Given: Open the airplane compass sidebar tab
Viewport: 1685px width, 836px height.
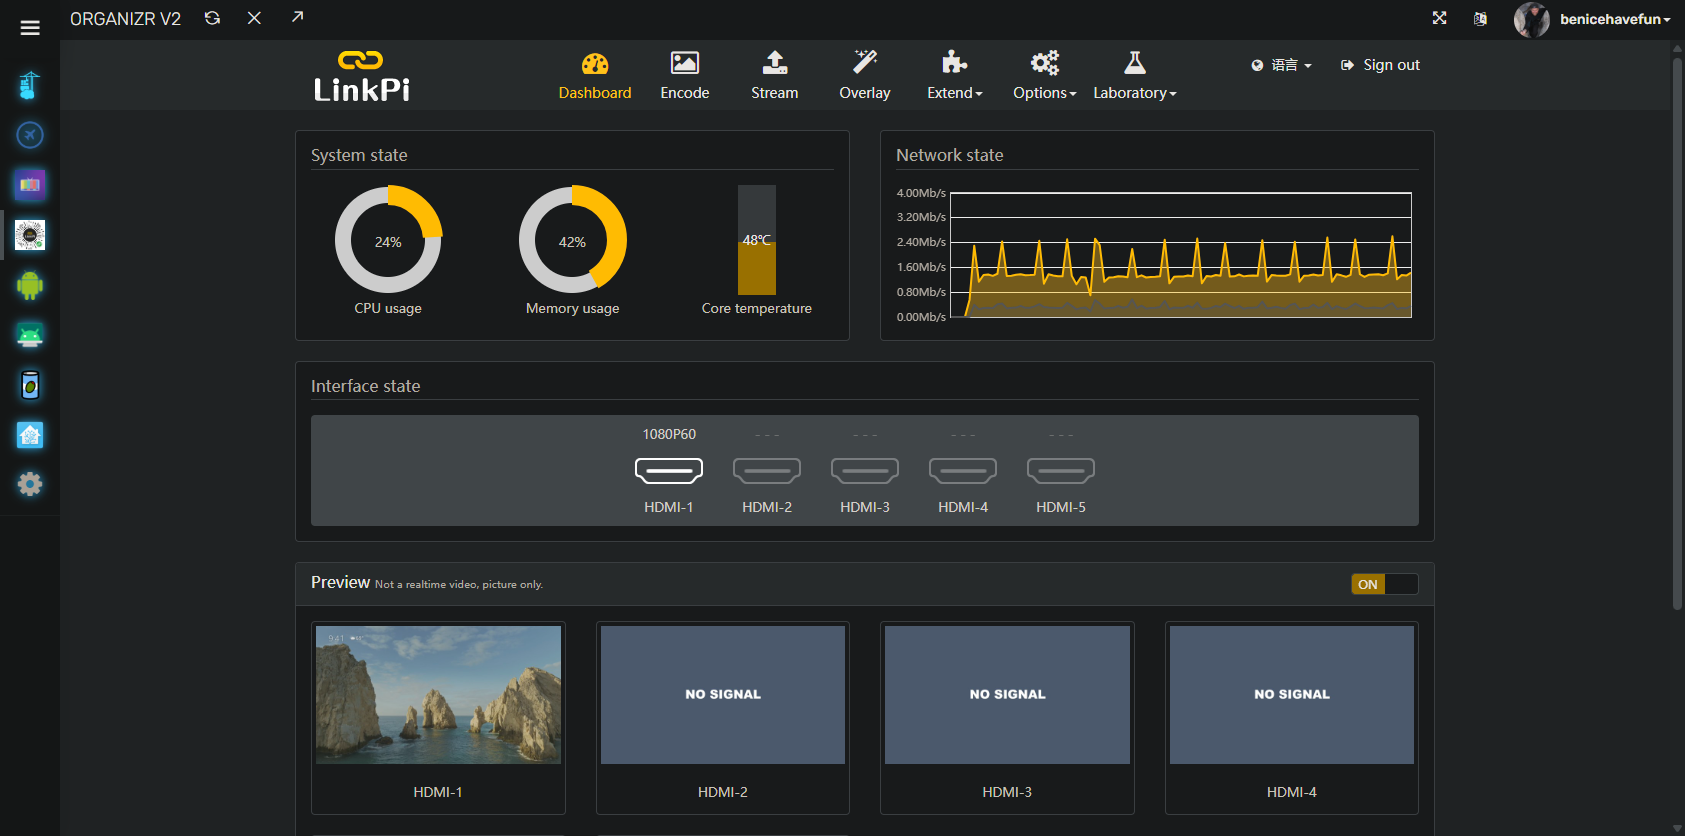Looking at the screenshot, I should tap(30, 135).
